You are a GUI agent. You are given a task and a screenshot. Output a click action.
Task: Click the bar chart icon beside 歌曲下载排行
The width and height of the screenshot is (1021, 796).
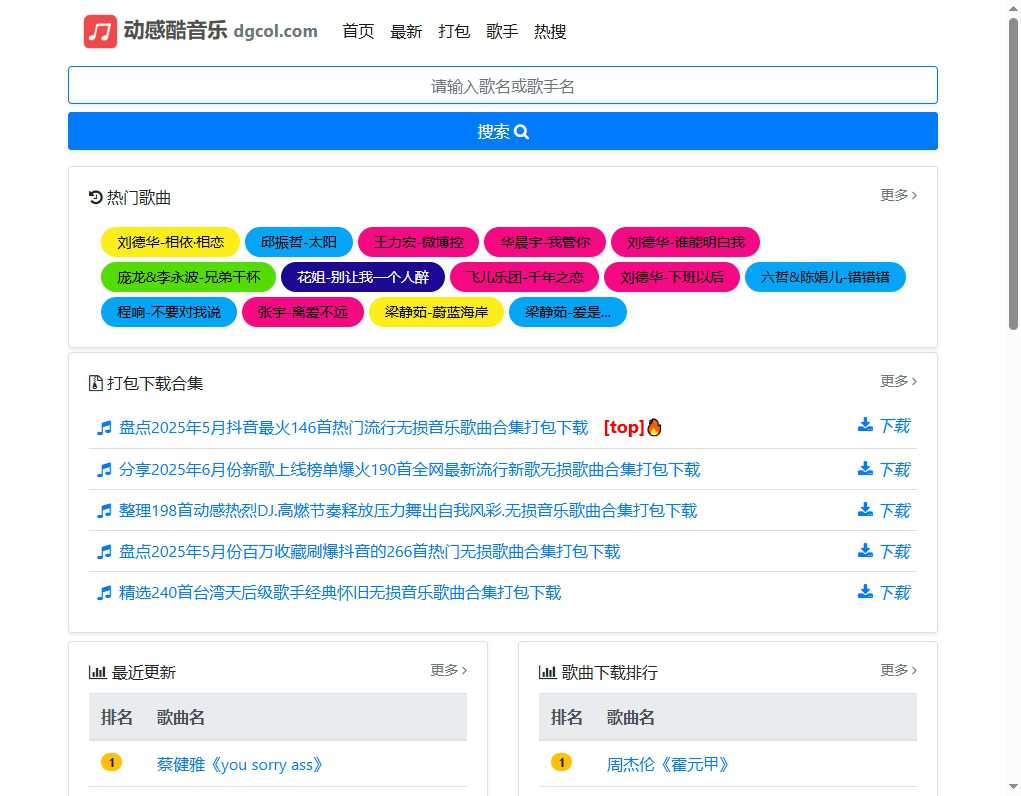(547, 672)
